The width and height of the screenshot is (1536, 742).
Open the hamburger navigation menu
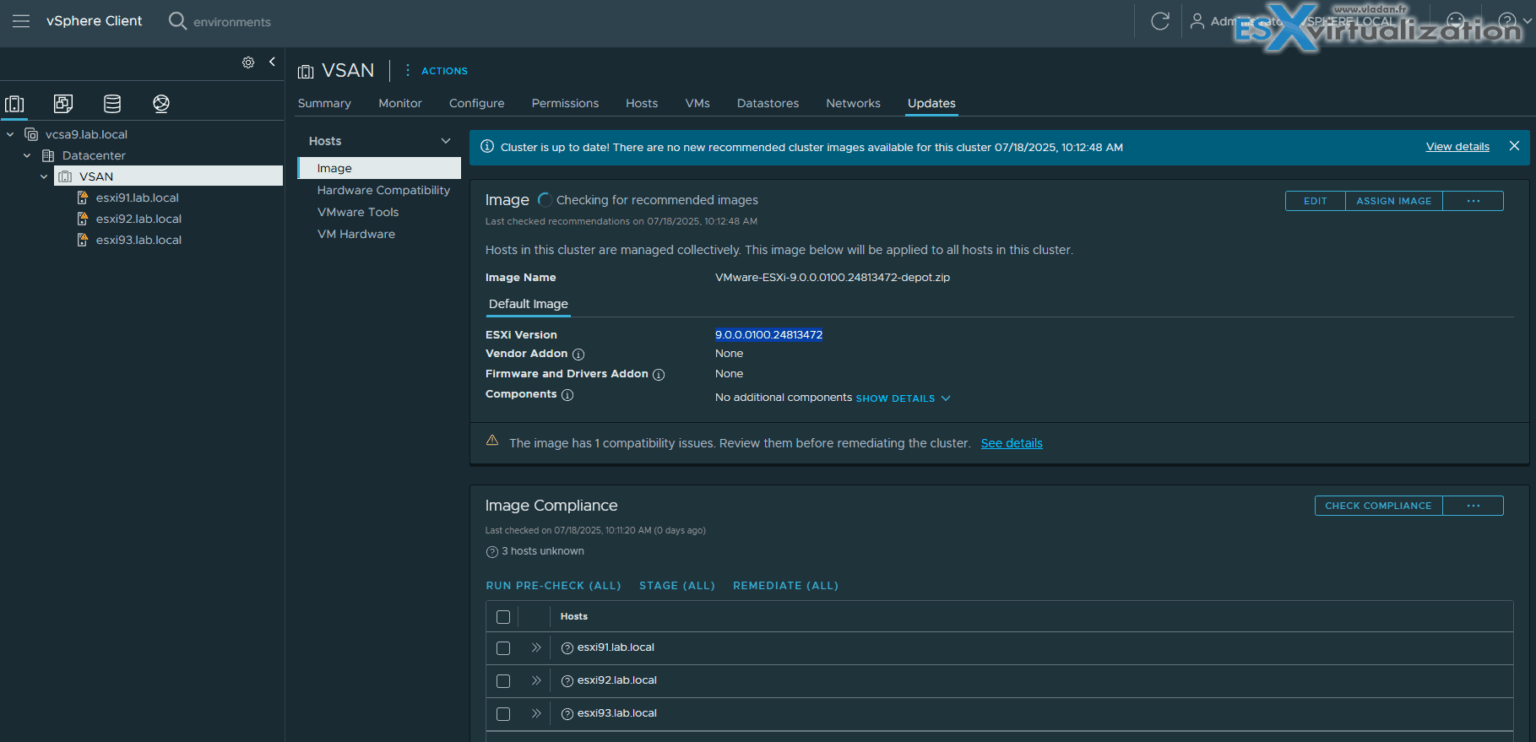pos(20,20)
